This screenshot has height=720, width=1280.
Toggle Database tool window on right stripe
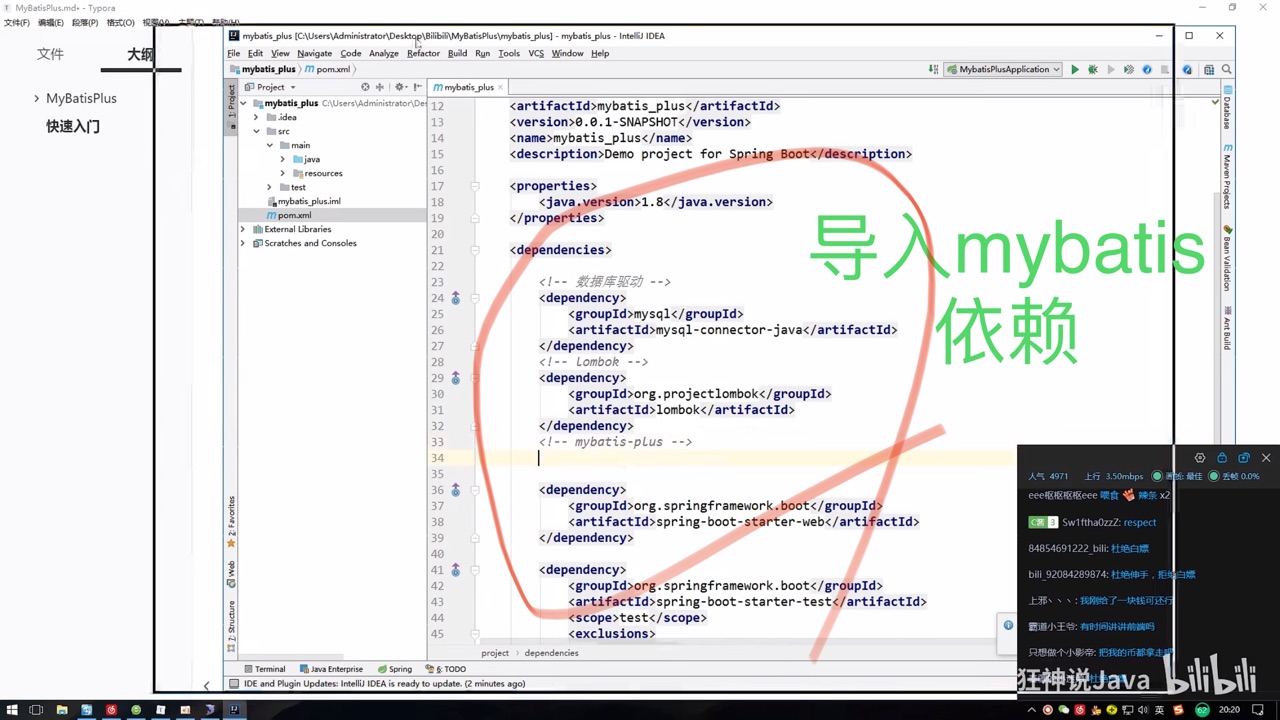point(1227,108)
